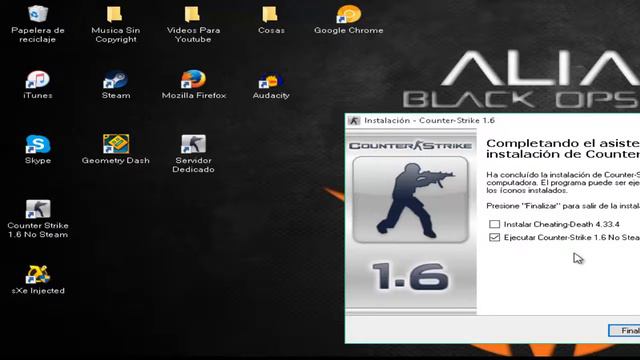Click the Counter-Strike soldier image in installer
This screenshot has width=640, height=360.
(x=410, y=200)
